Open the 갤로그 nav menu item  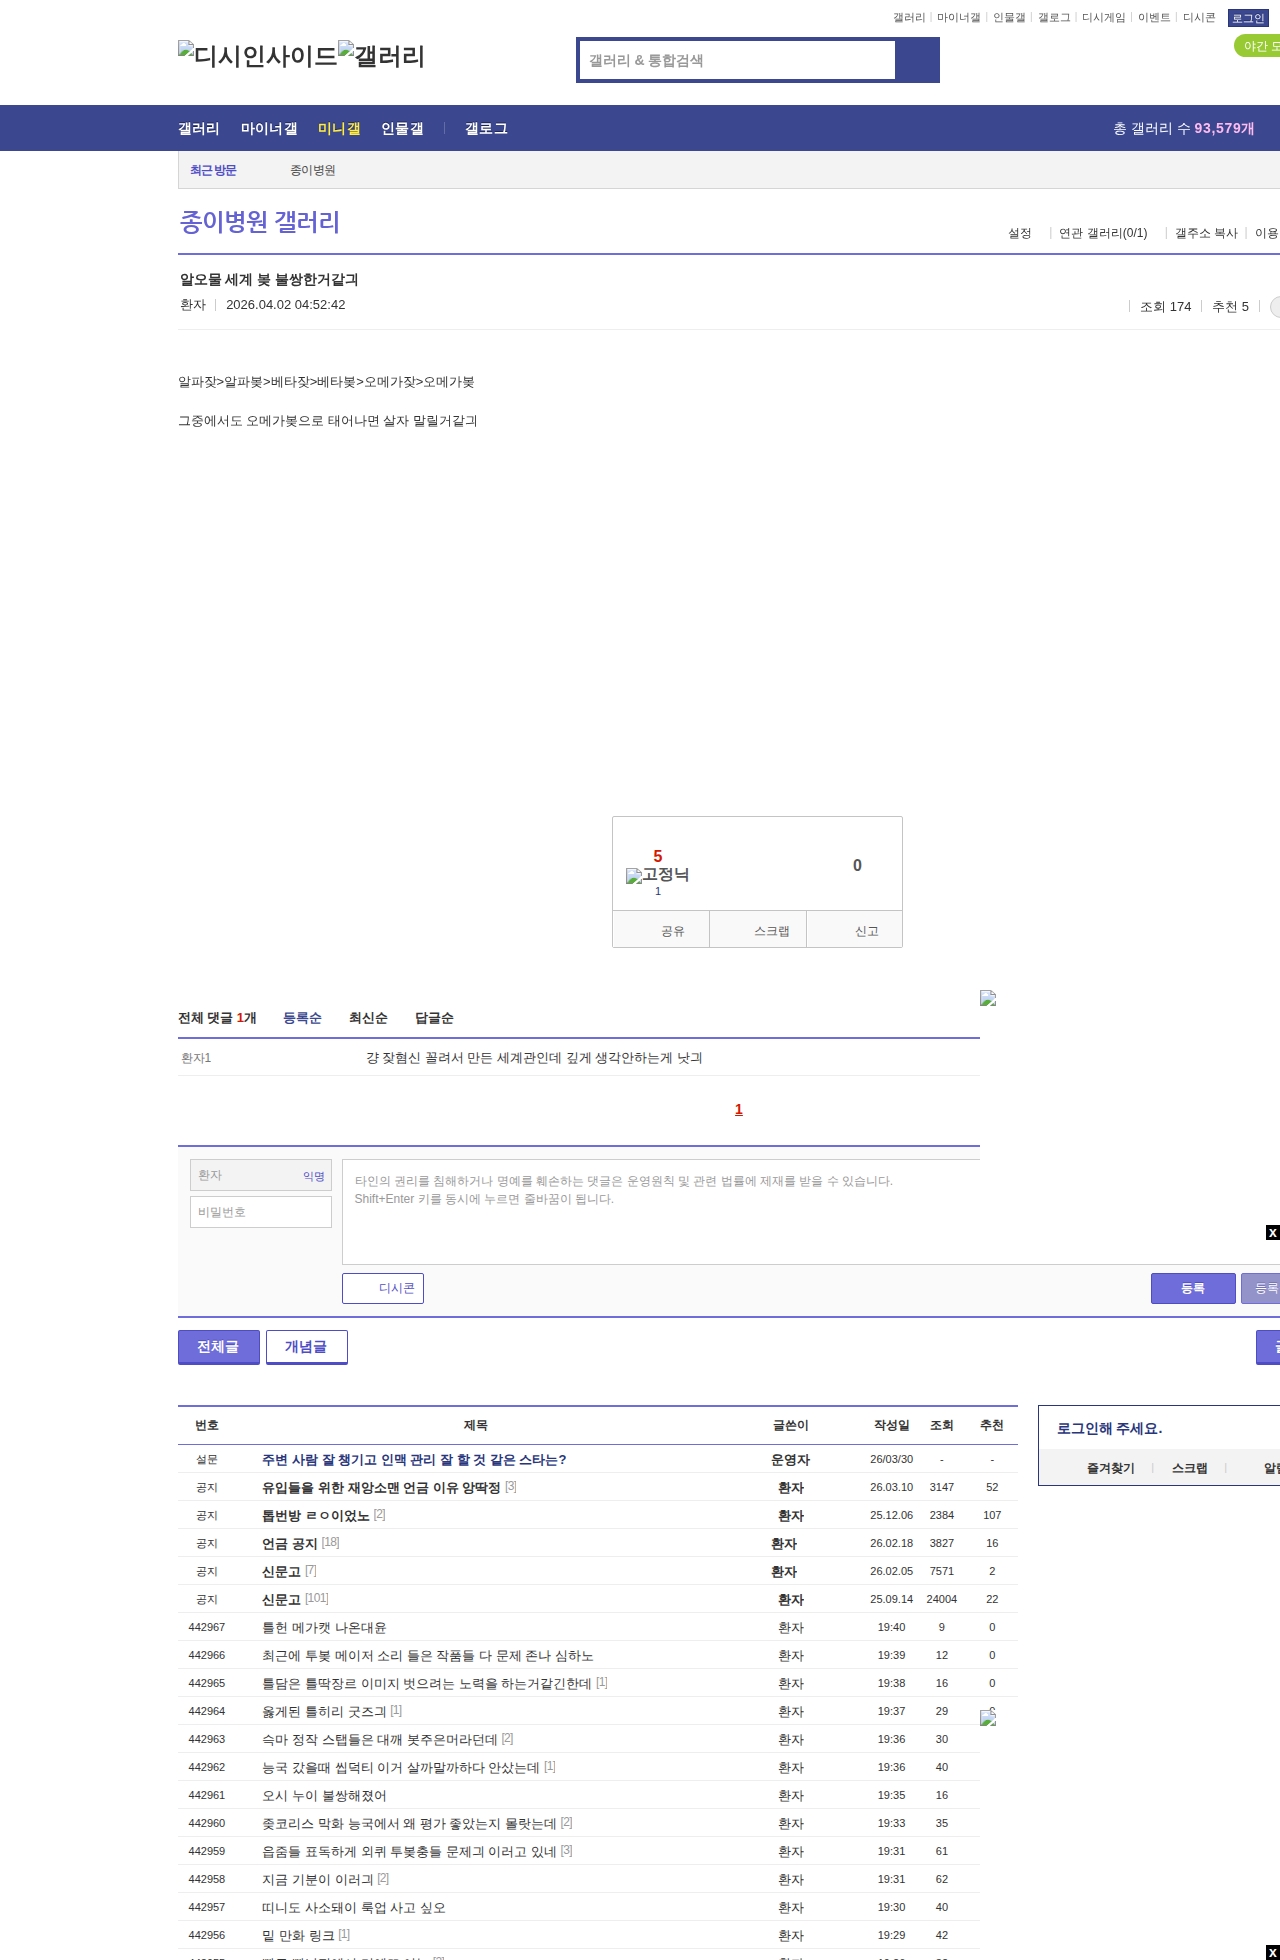(x=486, y=129)
